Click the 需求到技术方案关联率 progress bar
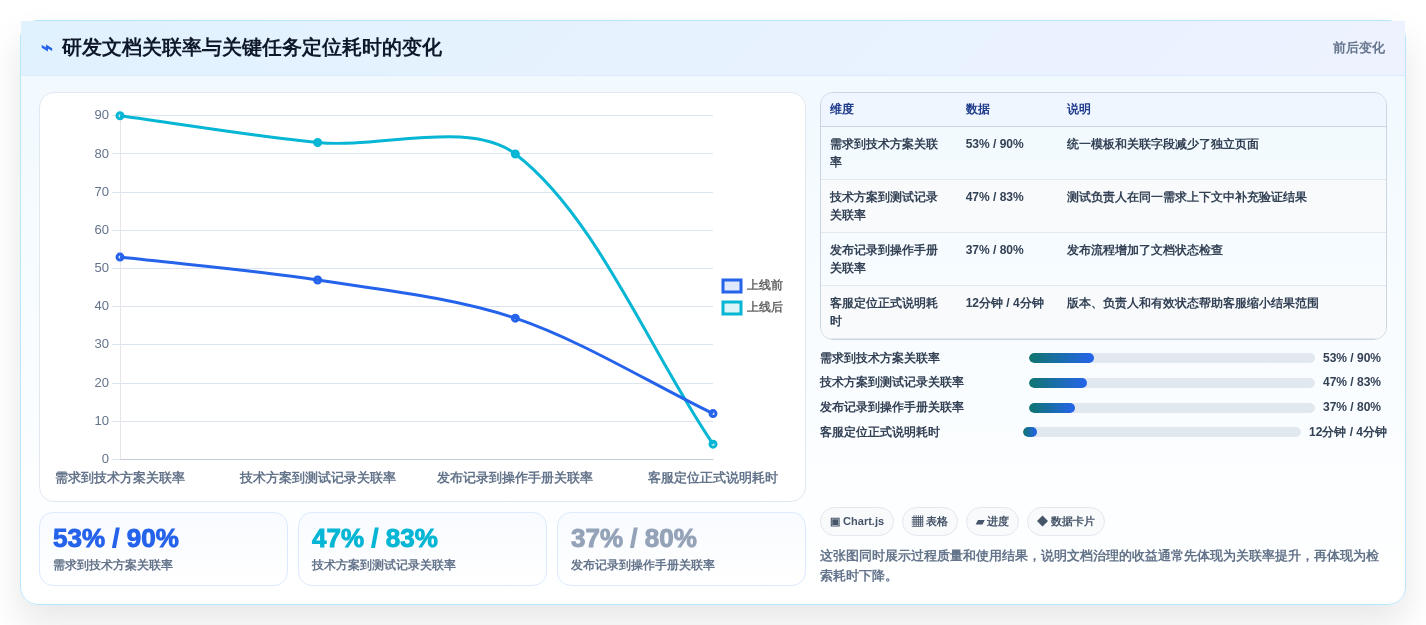This screenshot has height=625, width=1426. point(1172,358)
